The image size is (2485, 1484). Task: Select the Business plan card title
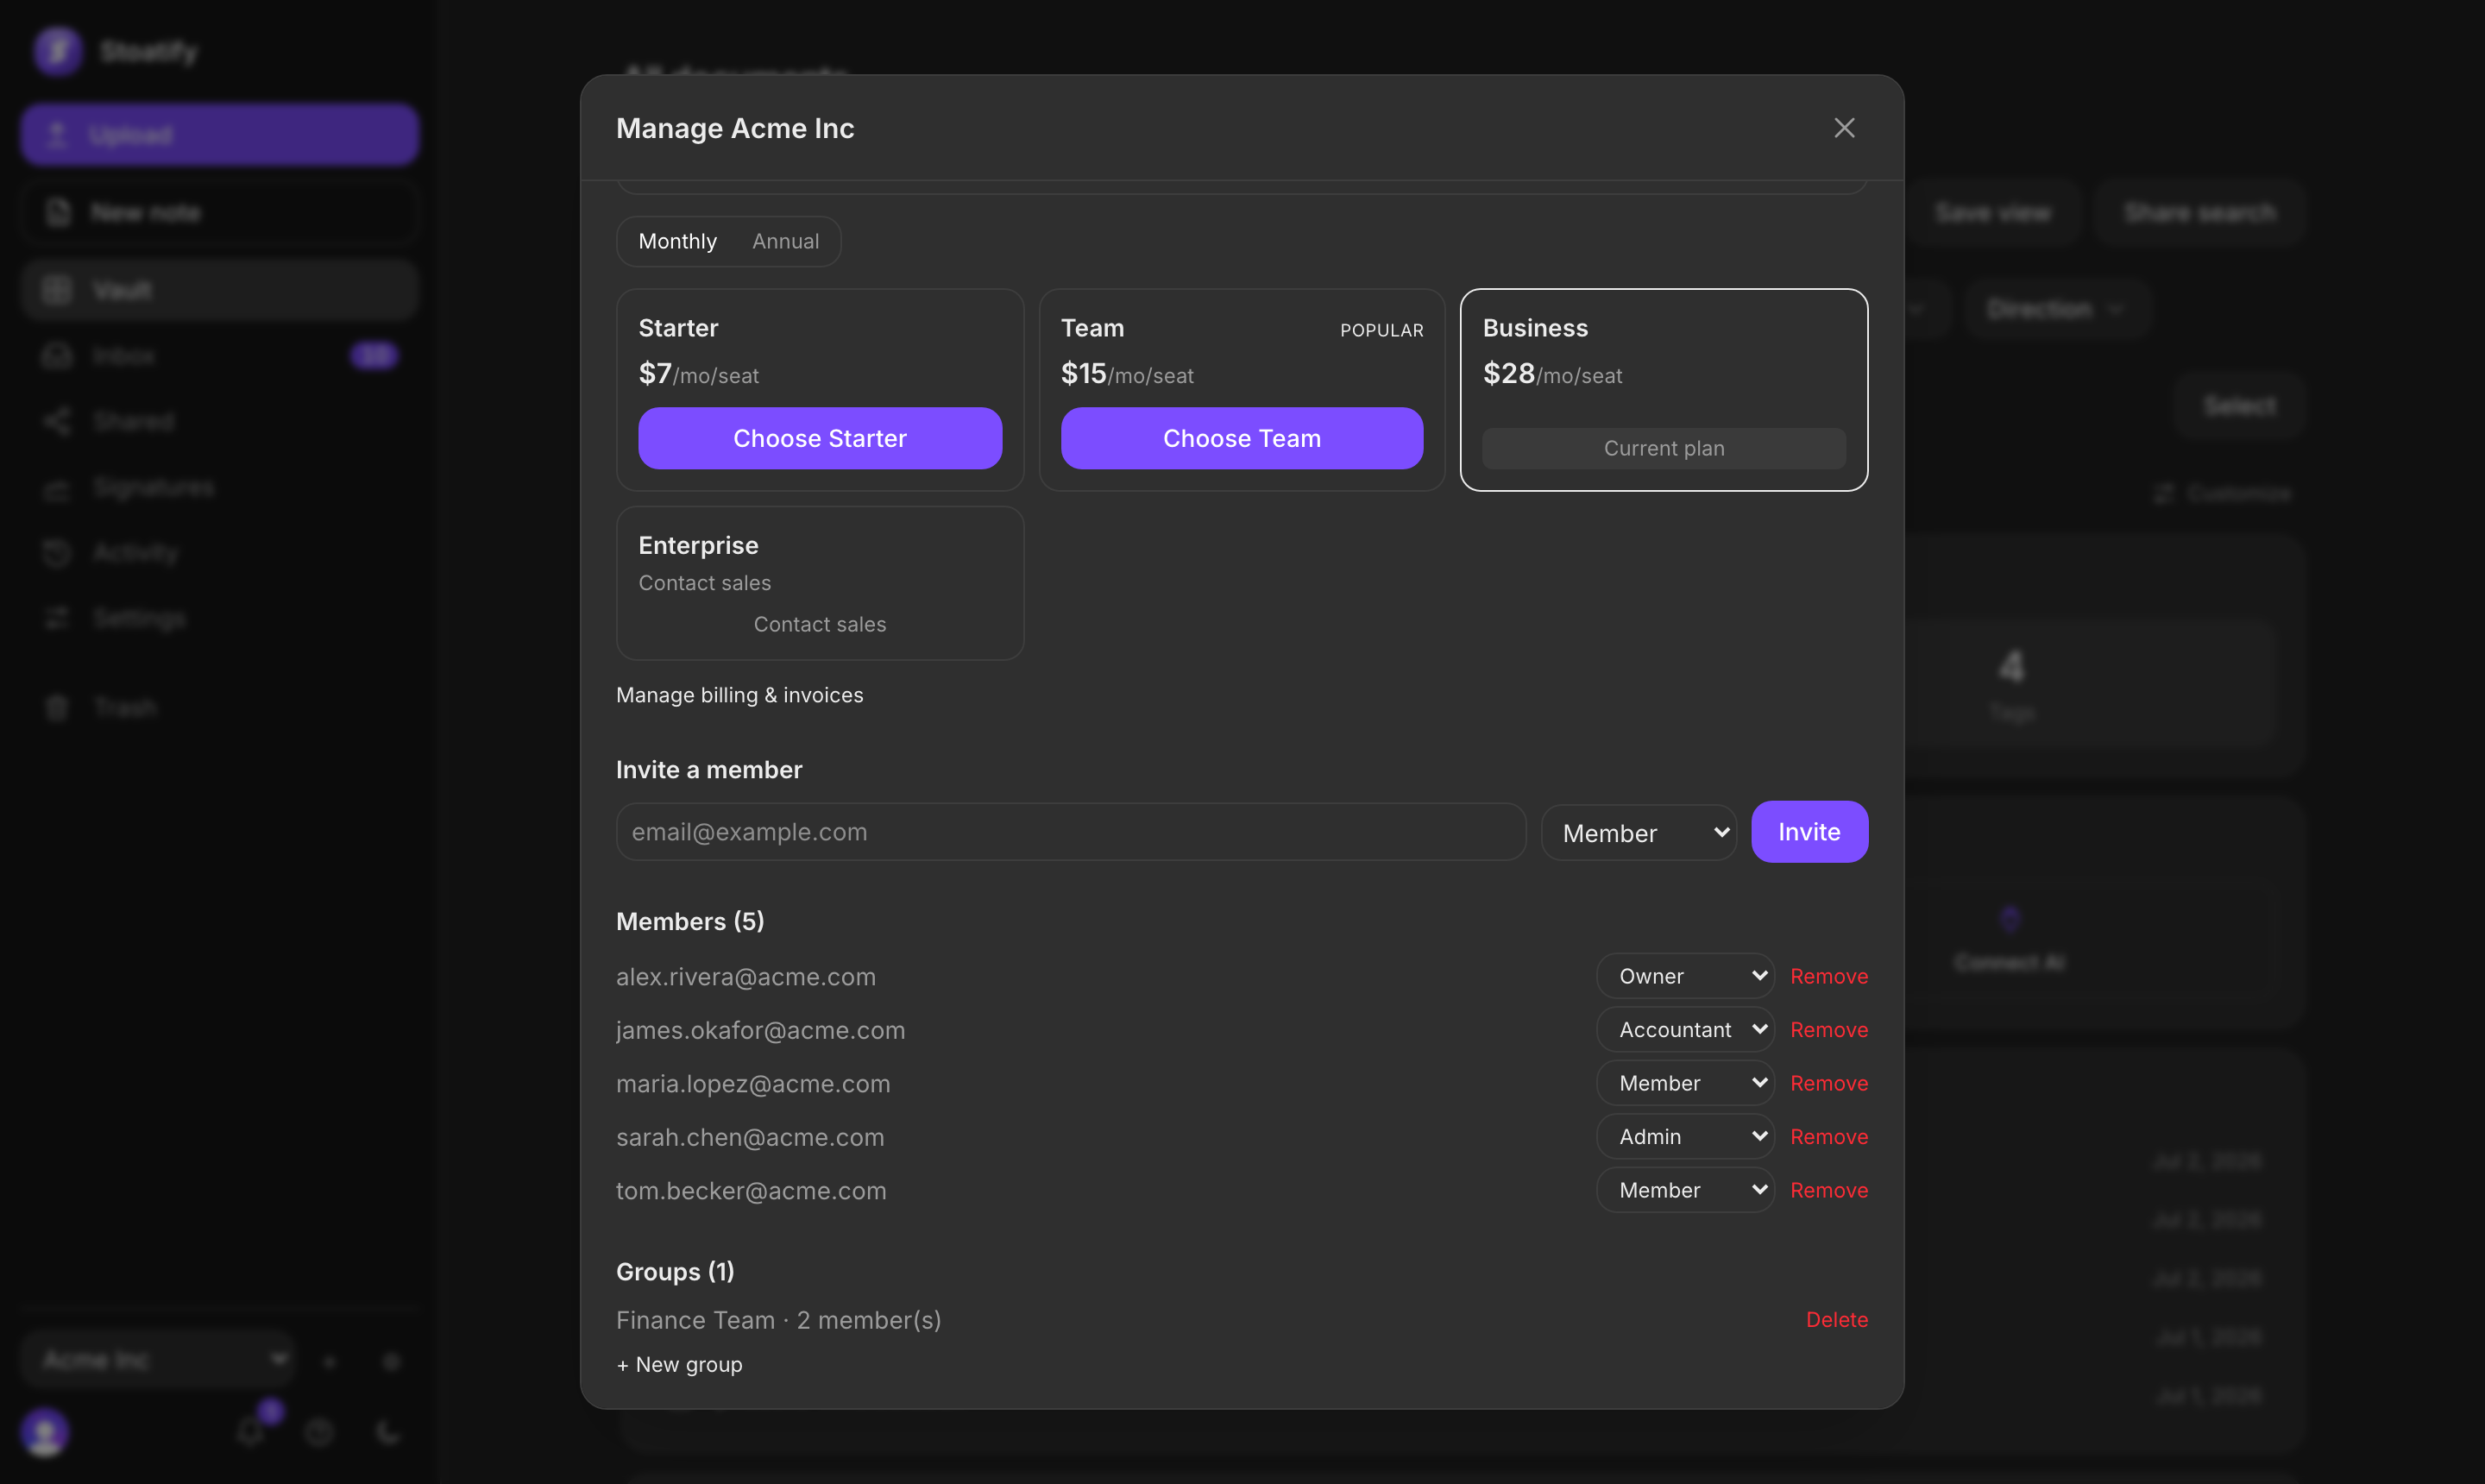(x=1535, y=328)
